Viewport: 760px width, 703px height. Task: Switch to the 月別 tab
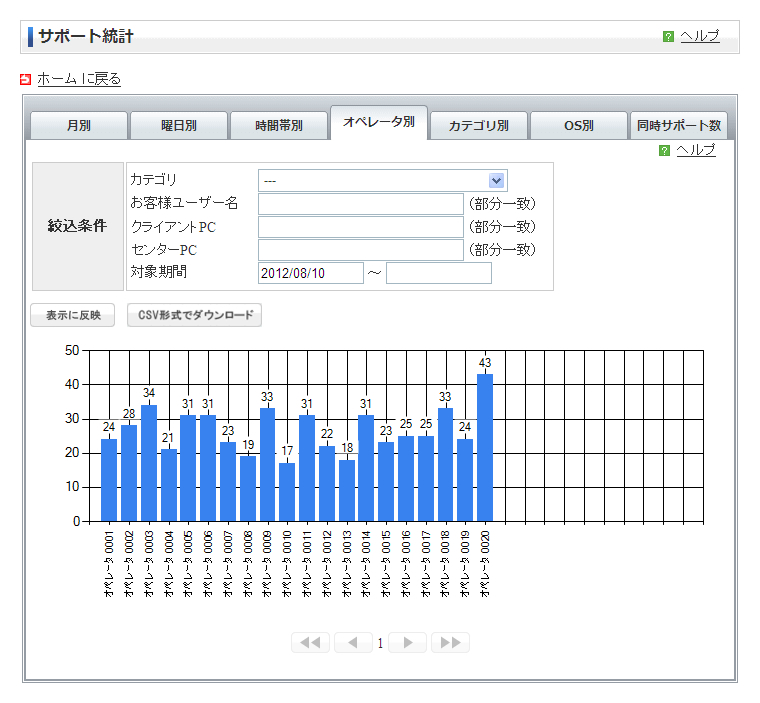click(79, 126)
